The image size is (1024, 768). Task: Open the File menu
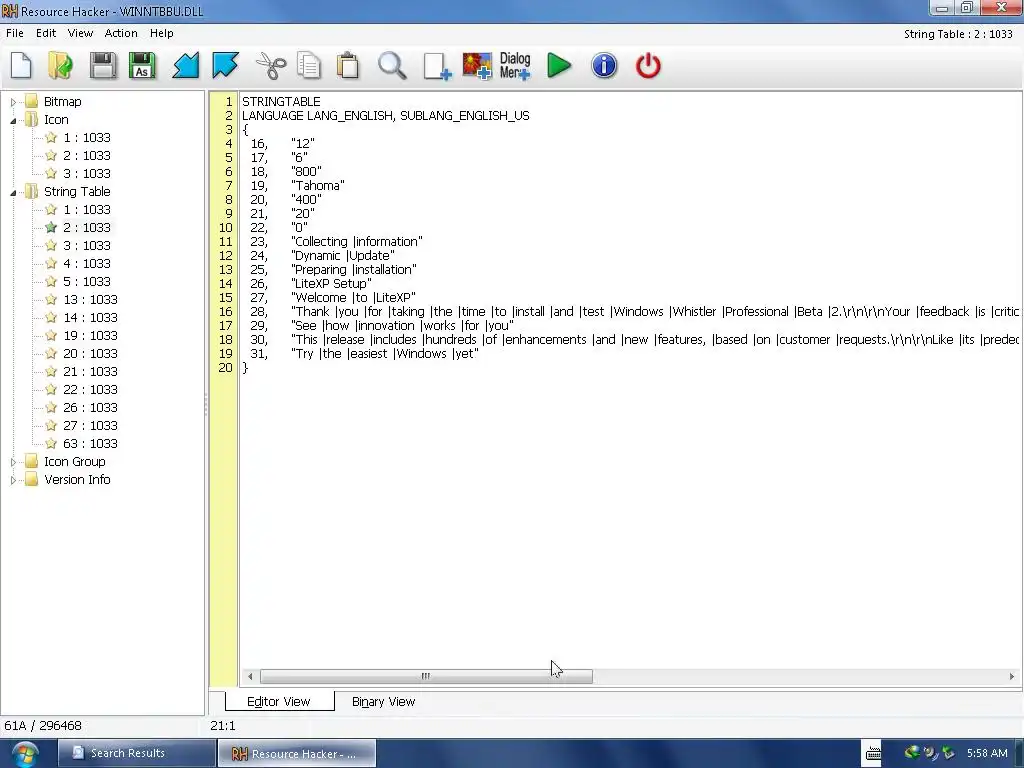[x=14, y=33]
